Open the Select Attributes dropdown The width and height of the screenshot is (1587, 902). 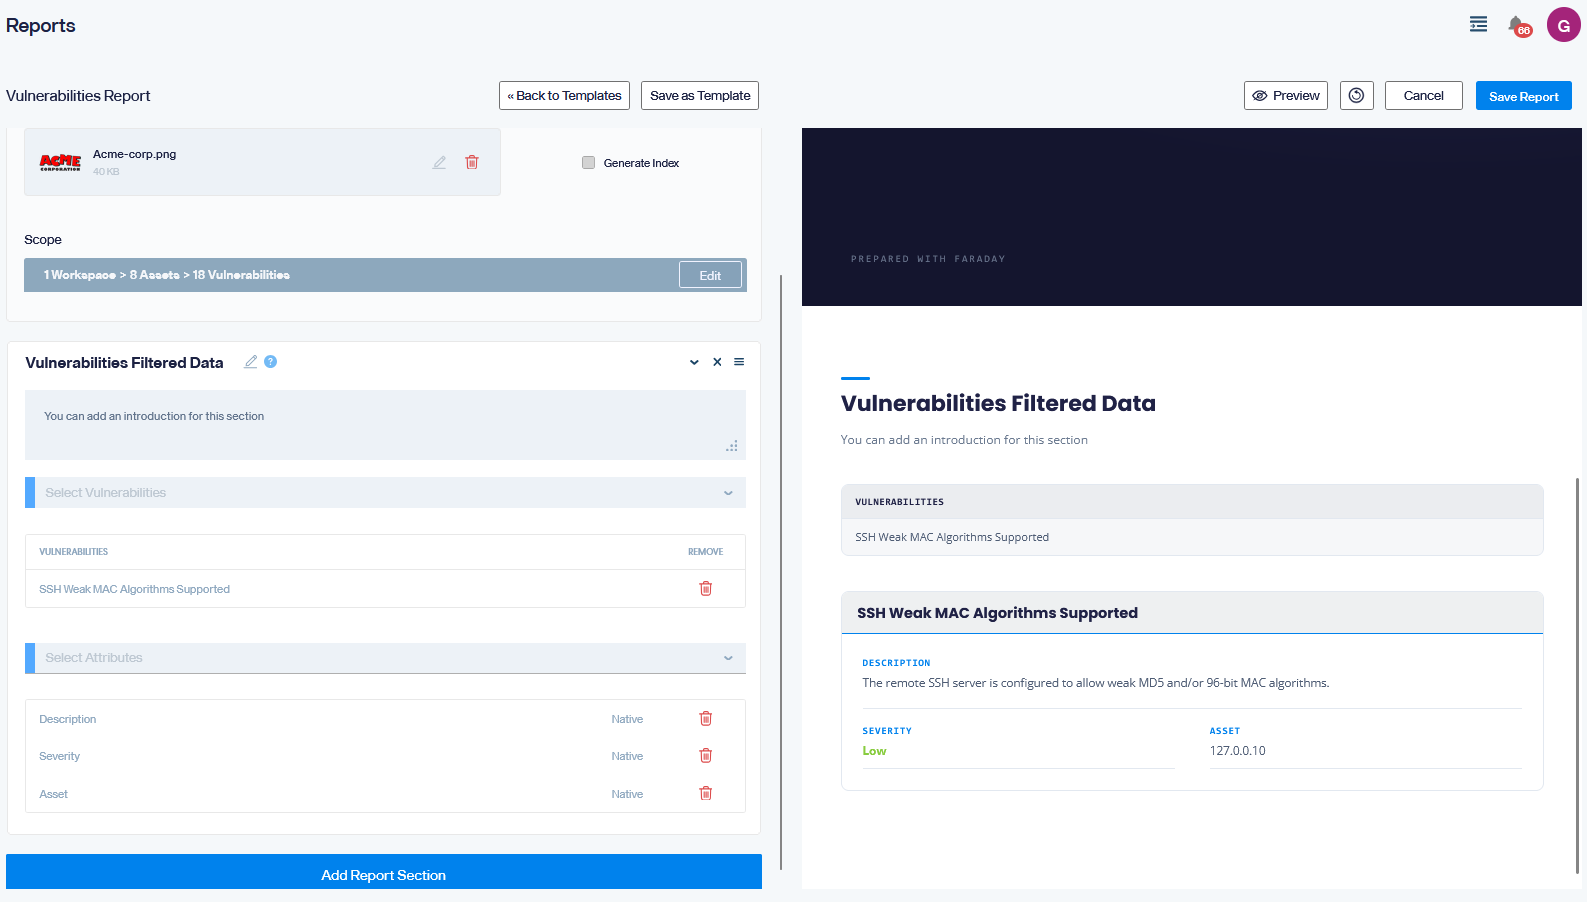coord(385,658)
